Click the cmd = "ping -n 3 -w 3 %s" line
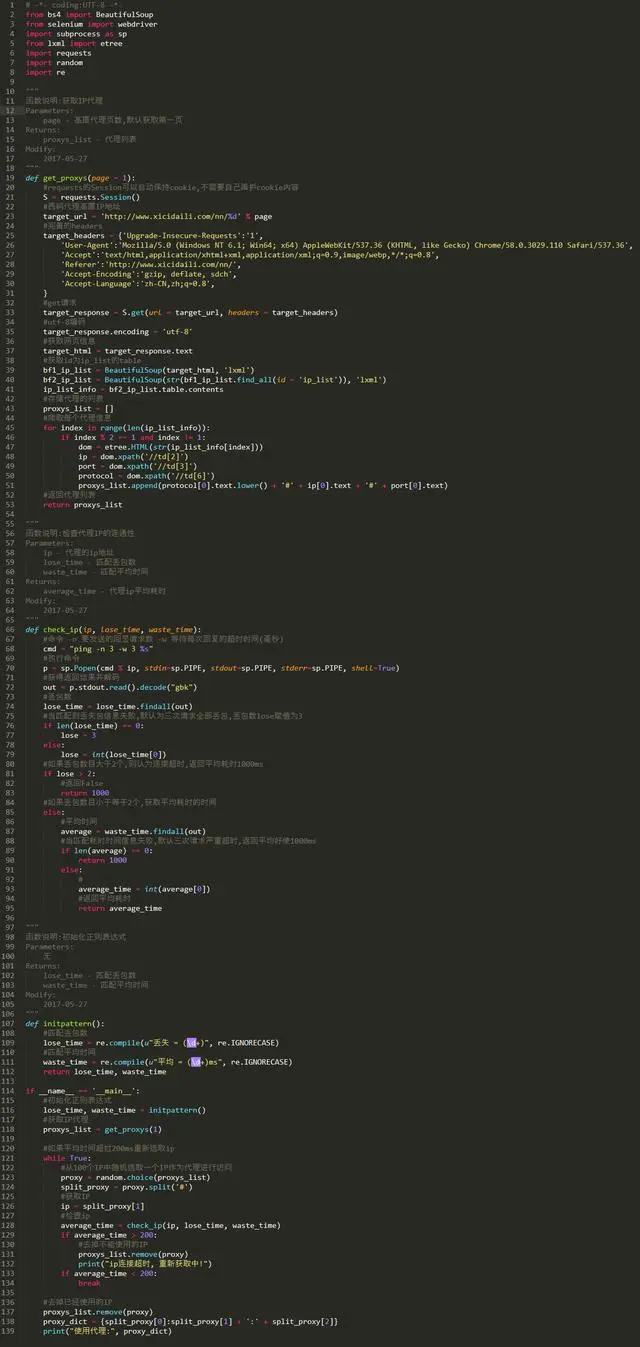This screenshot has height=1347, width=640. click(98, 648)
